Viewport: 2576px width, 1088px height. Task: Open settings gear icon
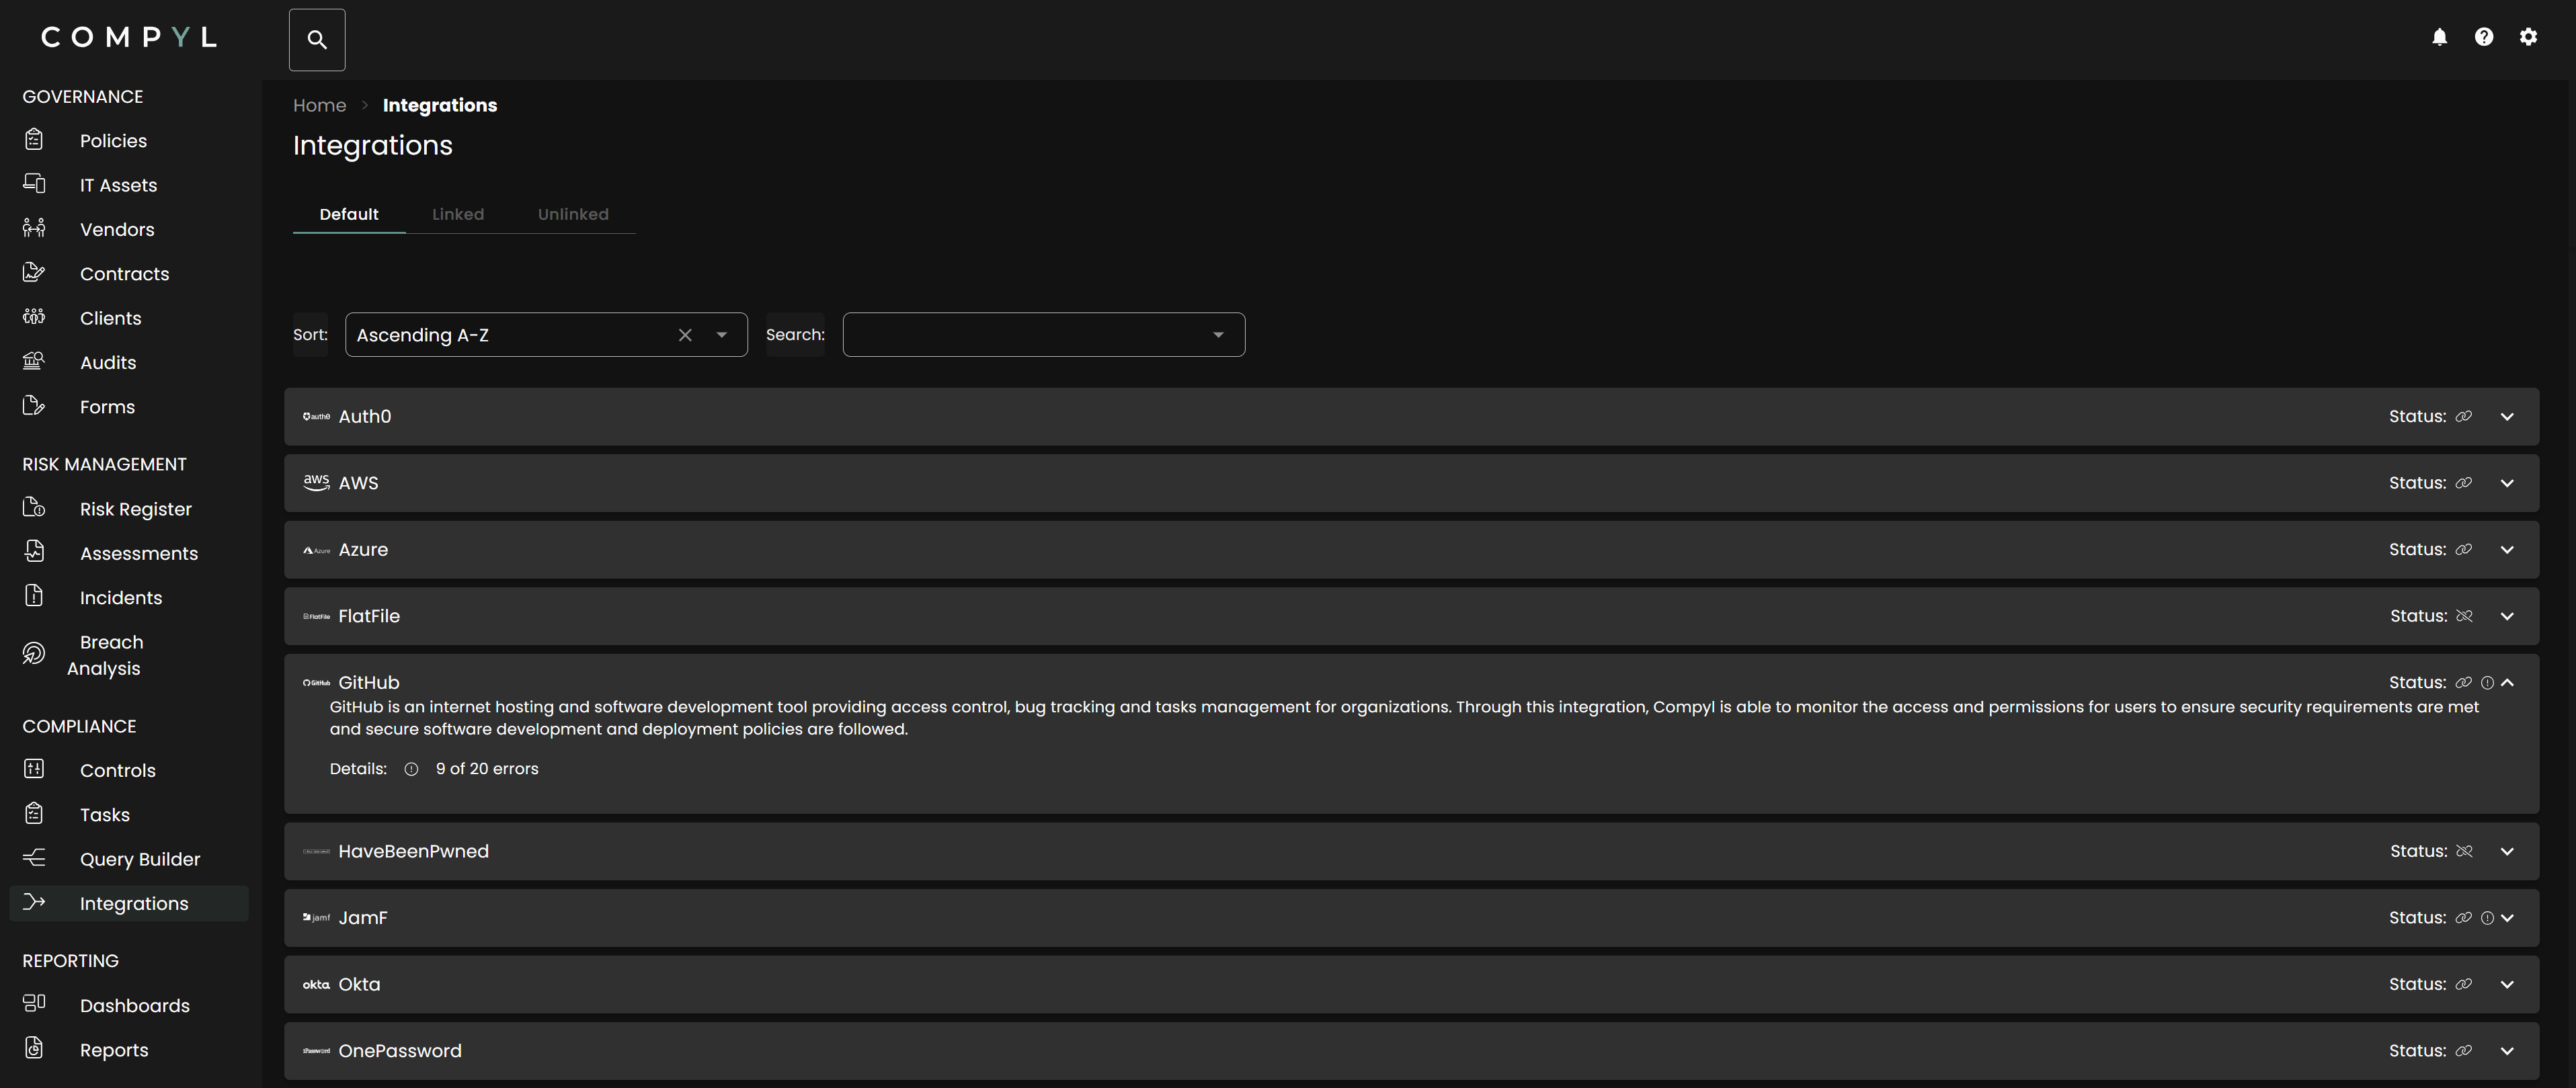click(x=2528, y=37)
